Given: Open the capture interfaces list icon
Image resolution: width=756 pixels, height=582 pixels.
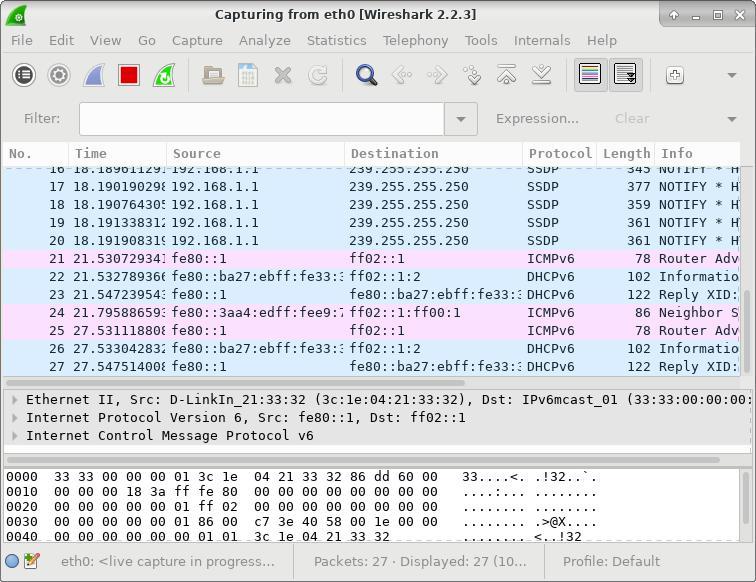Looking at the screenshot, I should (x=24, y=75).
